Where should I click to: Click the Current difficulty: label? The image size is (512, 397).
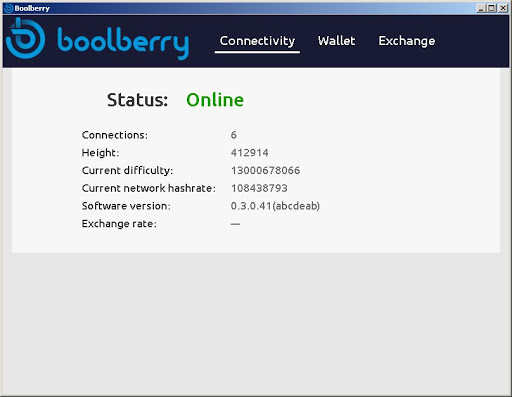click(x=127, y=170)
